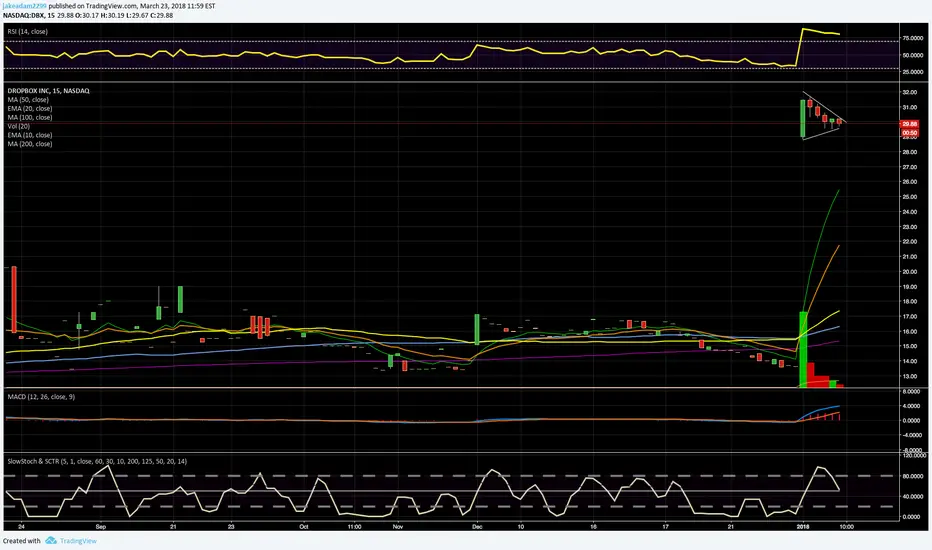Click the 4.0000 MACD axis label
The image size is (932, 550).
pyautogui.click(x=912, y=406)
